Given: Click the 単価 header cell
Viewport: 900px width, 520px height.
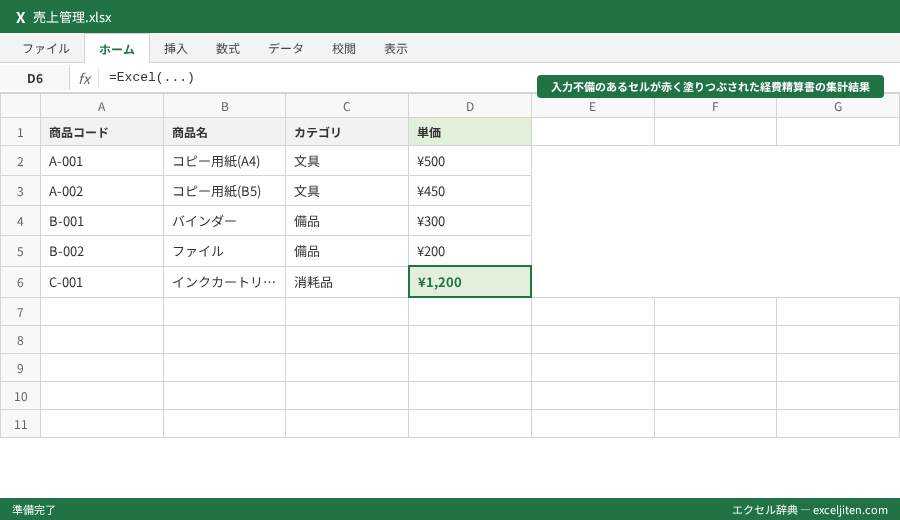Looking at the screenshot, I should (470, 132).
